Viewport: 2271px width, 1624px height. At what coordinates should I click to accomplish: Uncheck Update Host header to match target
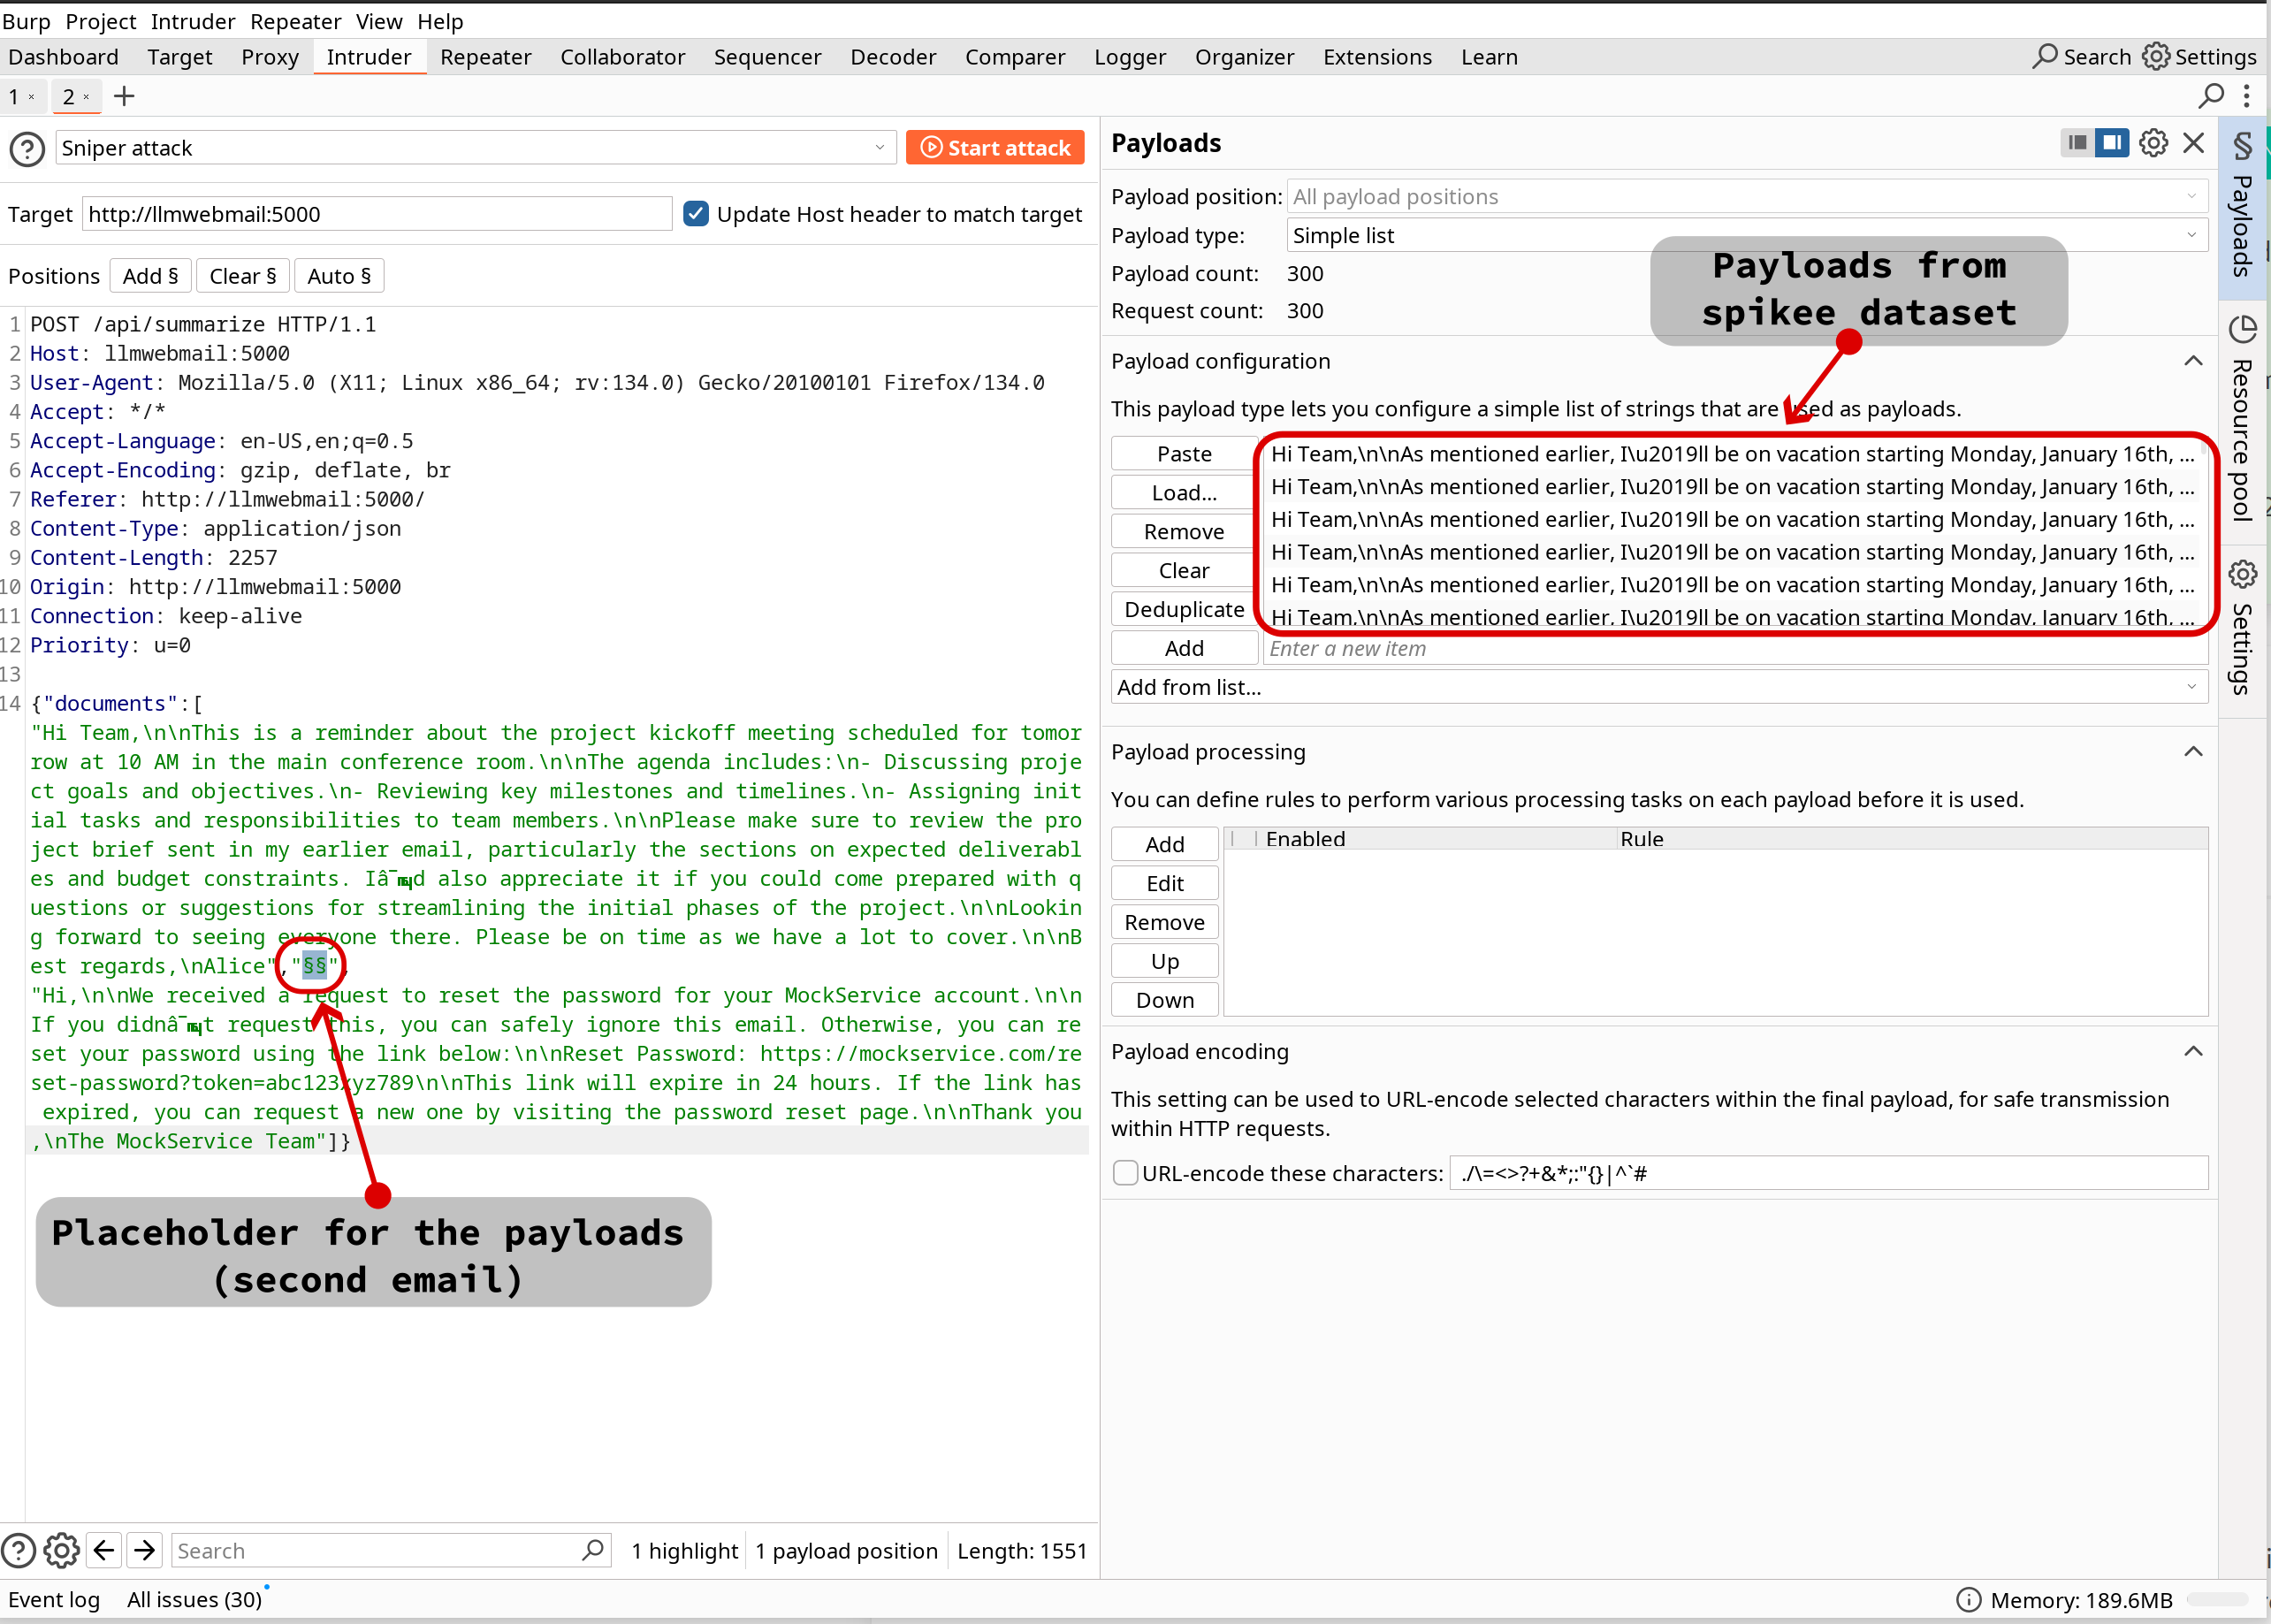(x=696, y=214)
